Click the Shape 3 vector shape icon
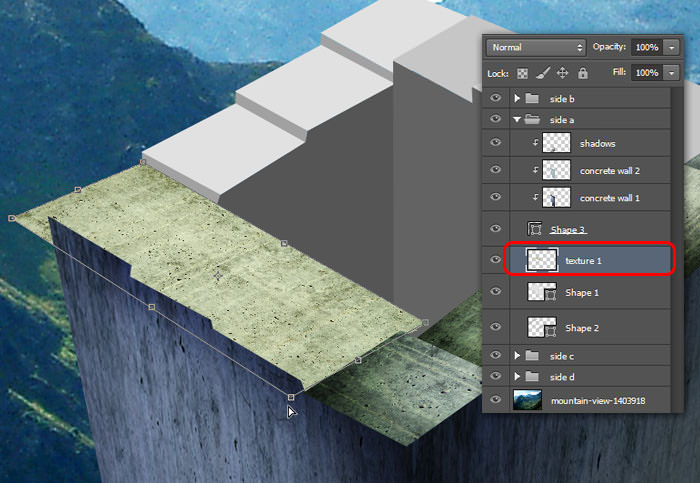 [x=534, y=229]
